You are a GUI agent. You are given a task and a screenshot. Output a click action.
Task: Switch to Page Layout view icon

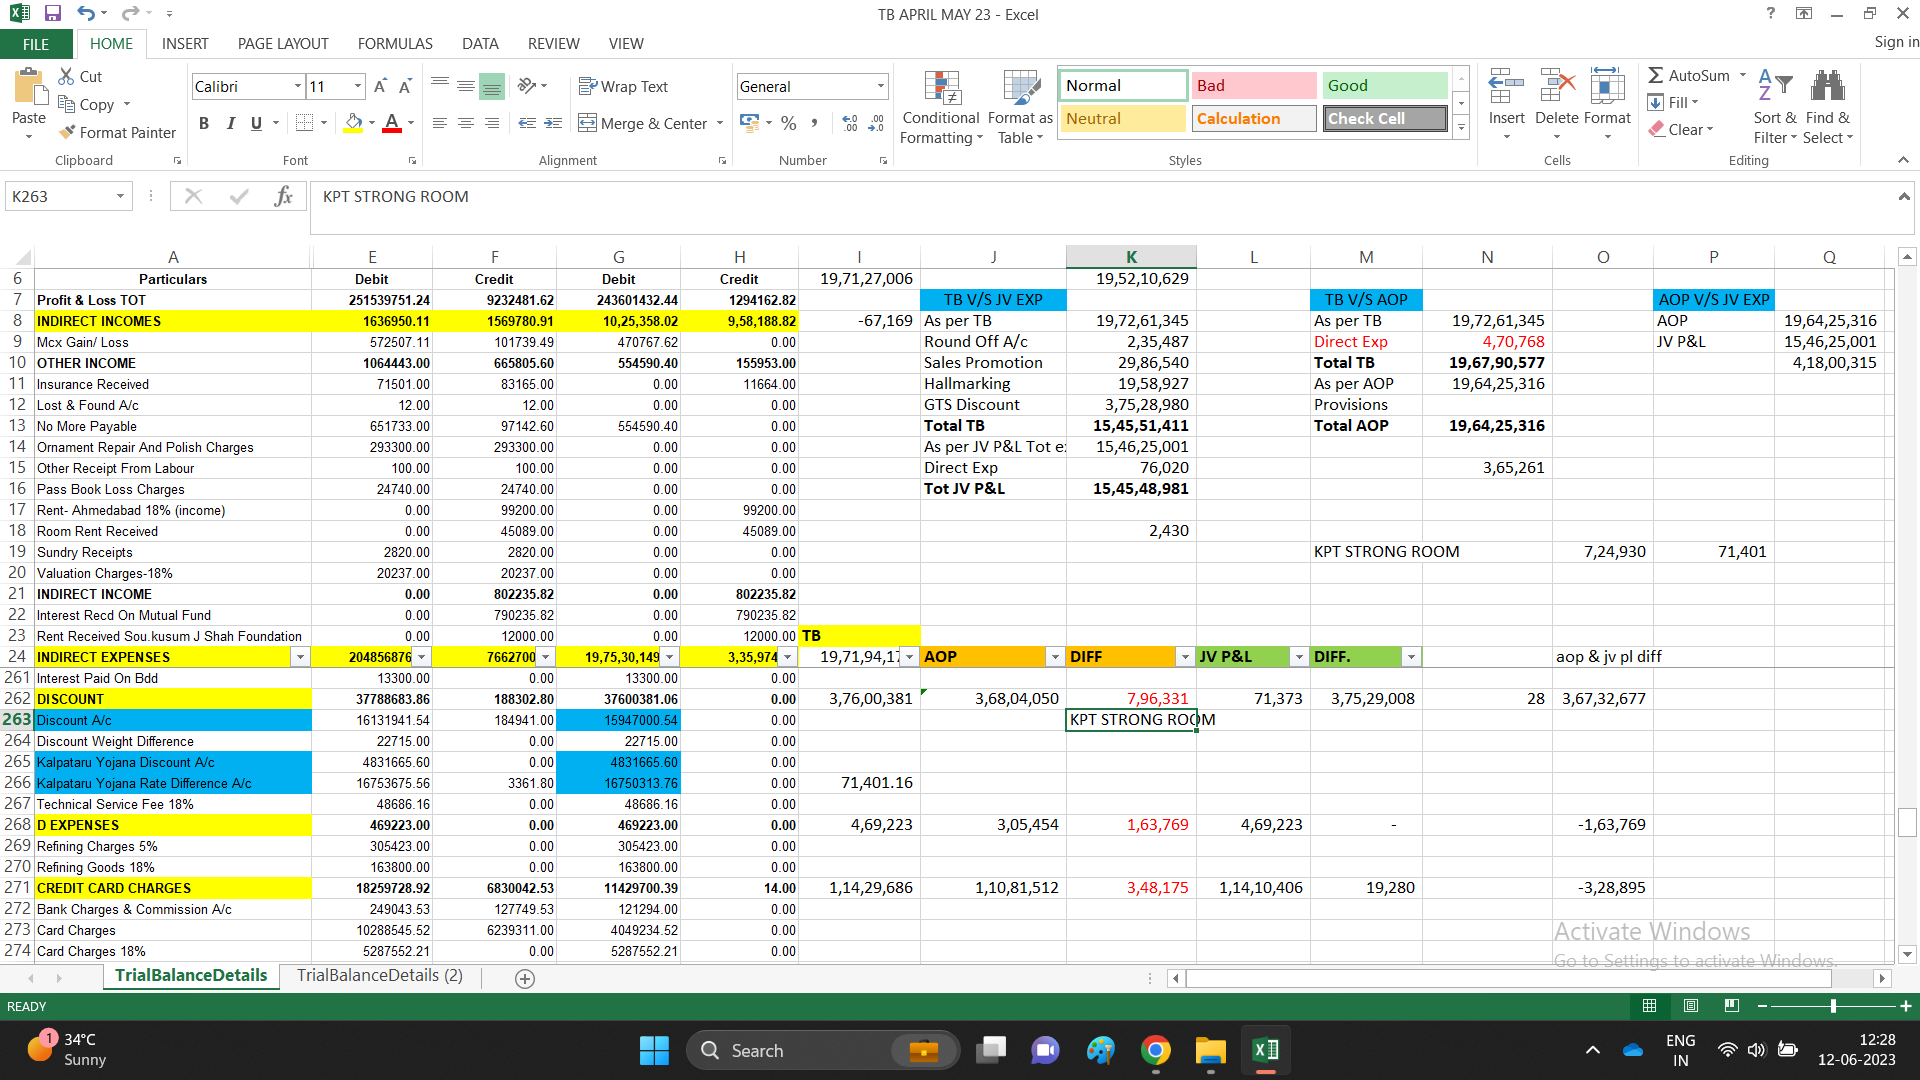coord(1691,1006)
